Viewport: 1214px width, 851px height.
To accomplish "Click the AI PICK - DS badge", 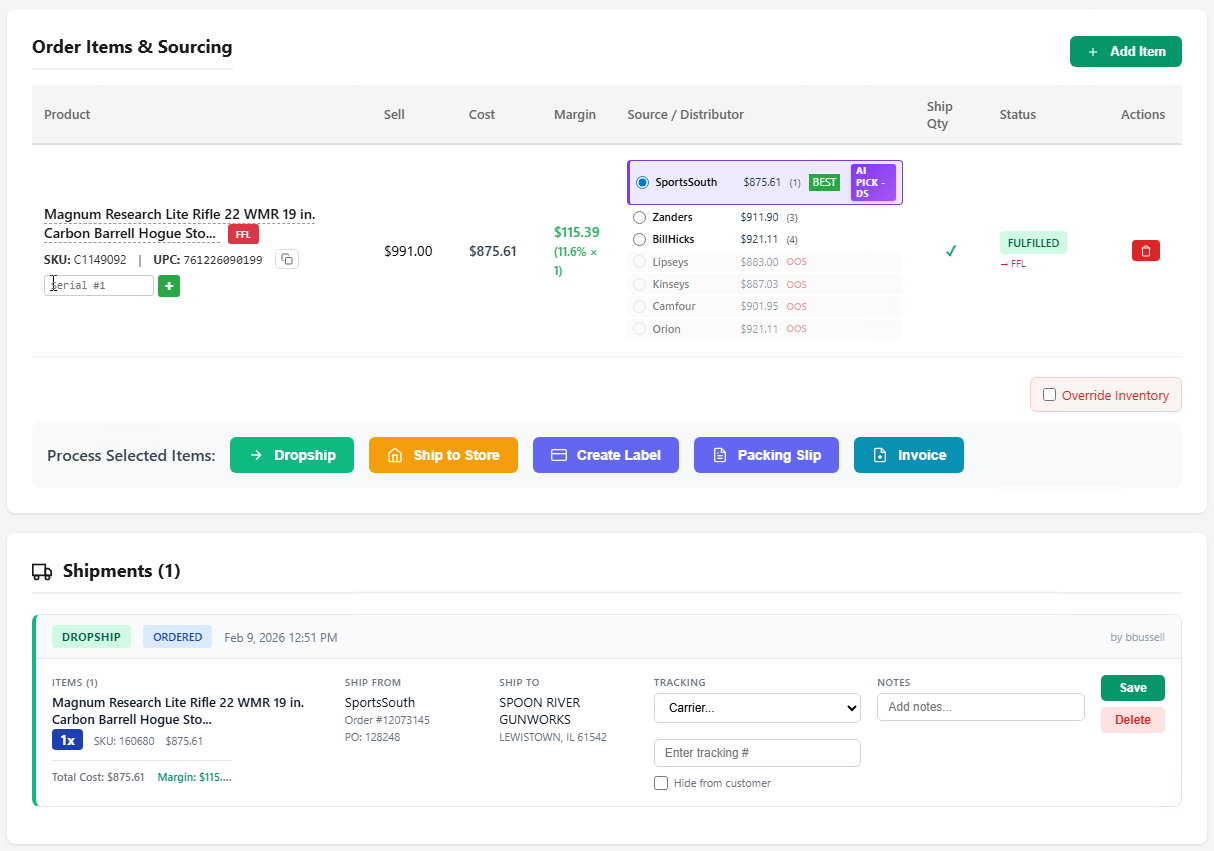I will pyautogui.click(x=871, y=182).
